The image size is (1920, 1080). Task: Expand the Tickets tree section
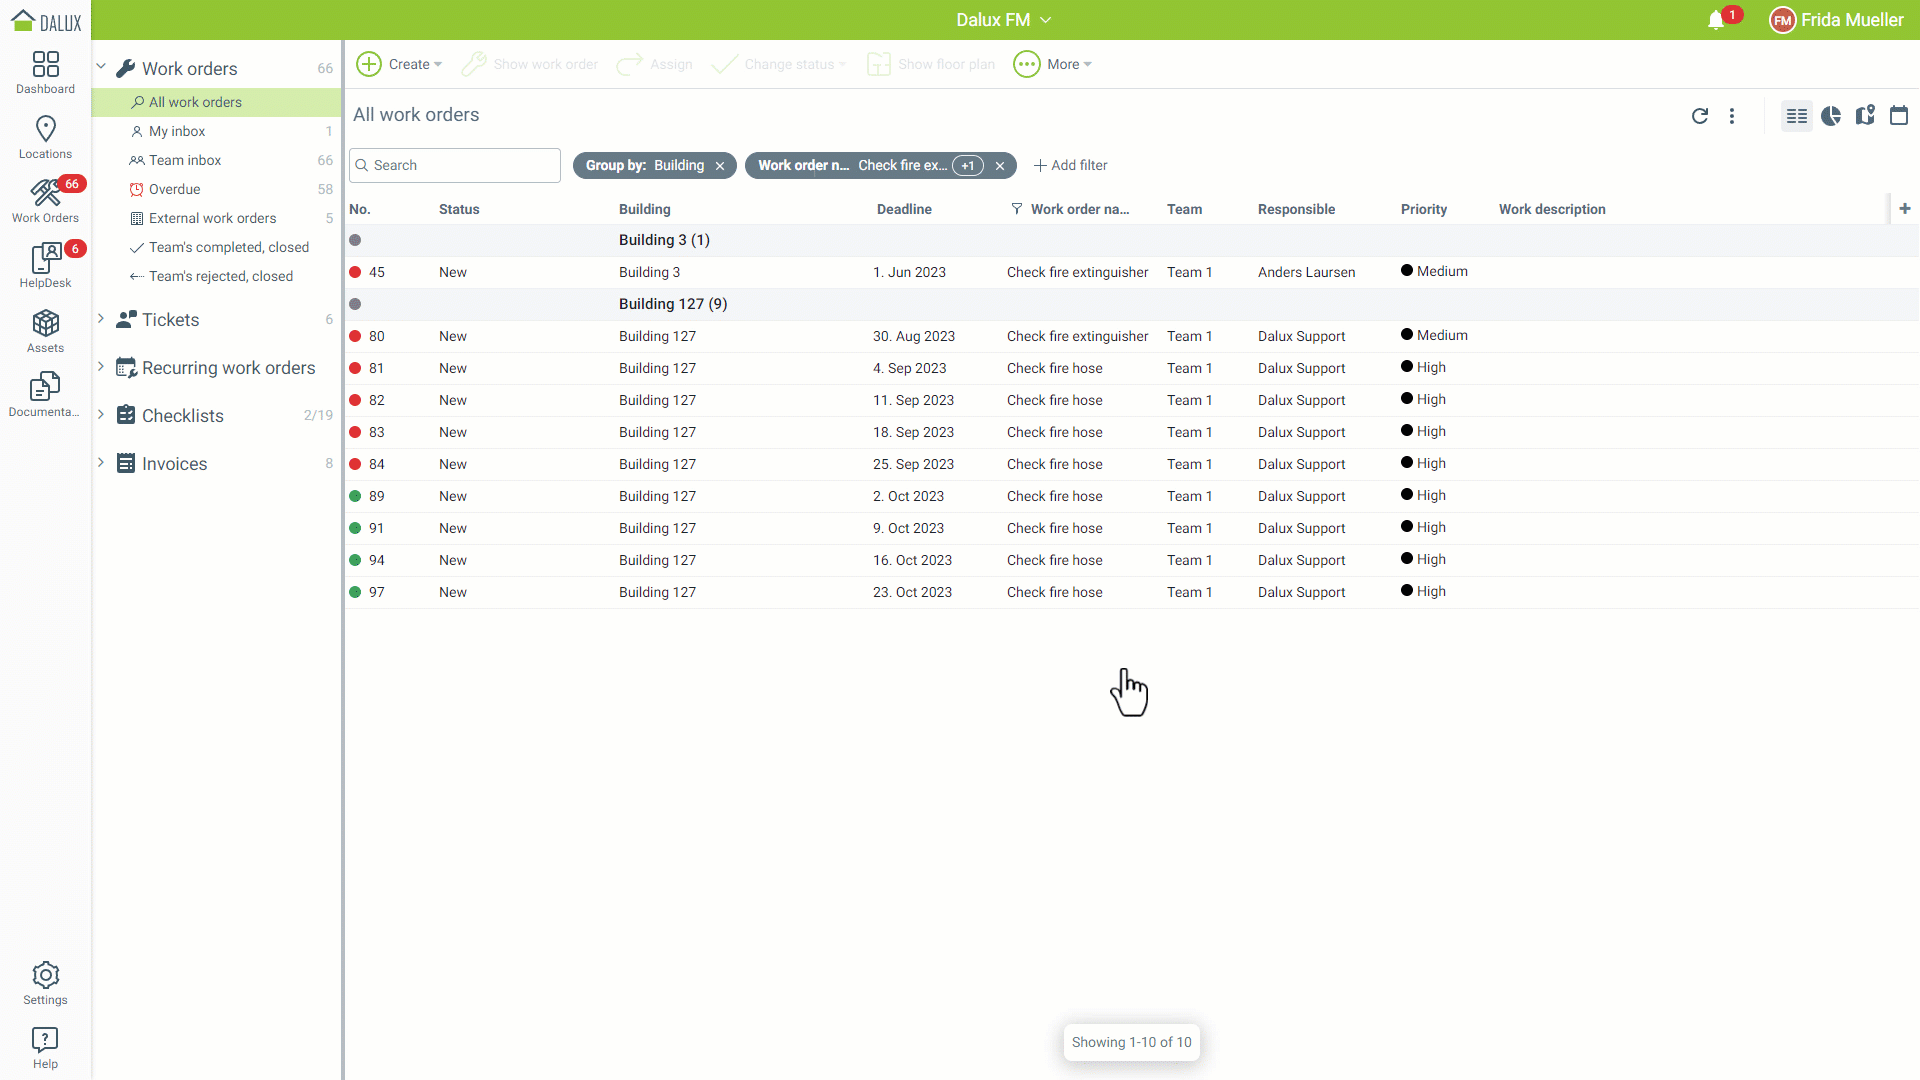tap(101, 319)
